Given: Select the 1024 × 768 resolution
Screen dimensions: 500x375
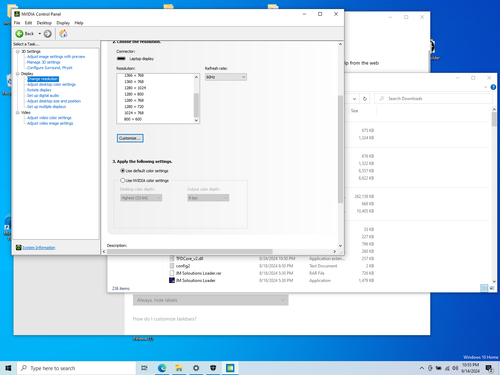Looking at the screenshot, I should pyautogui.click(x=134, y=113).
